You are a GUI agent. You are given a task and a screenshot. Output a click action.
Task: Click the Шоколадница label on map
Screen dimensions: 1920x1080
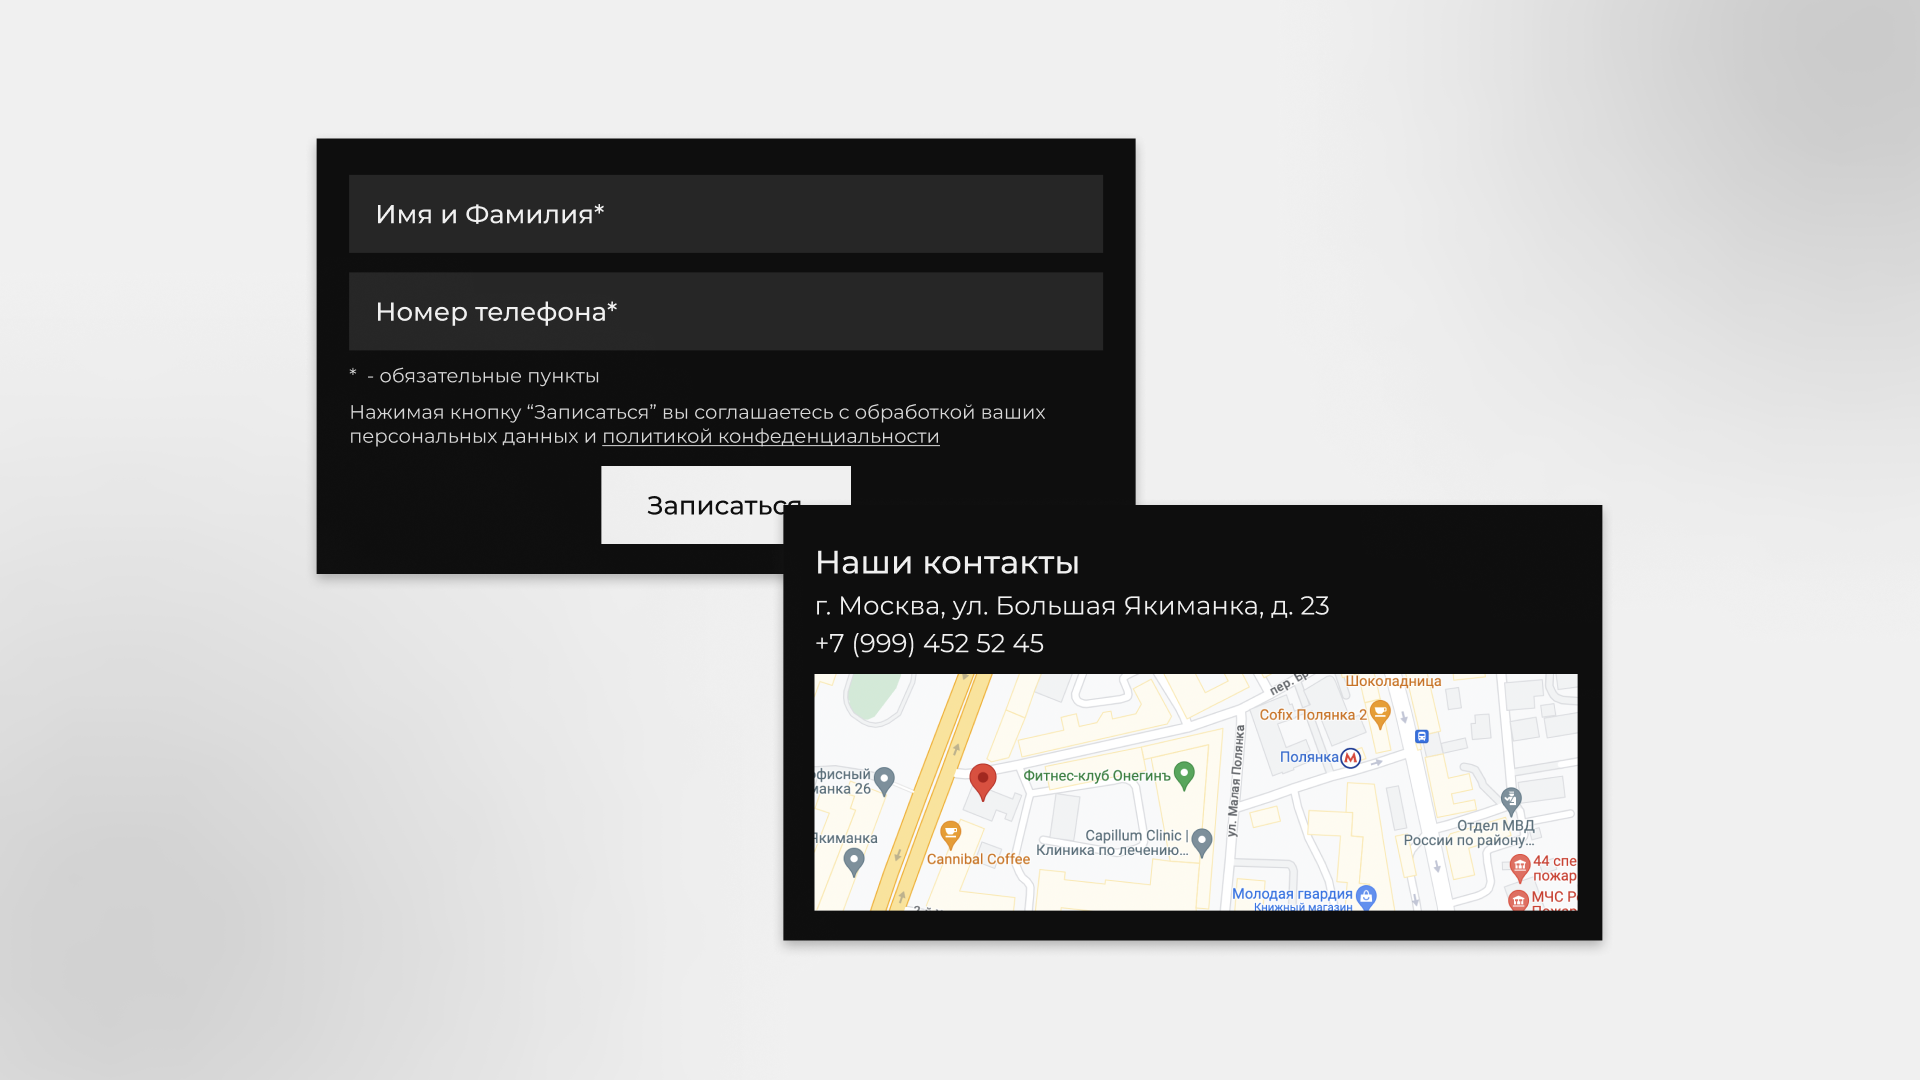[1393, 682]
